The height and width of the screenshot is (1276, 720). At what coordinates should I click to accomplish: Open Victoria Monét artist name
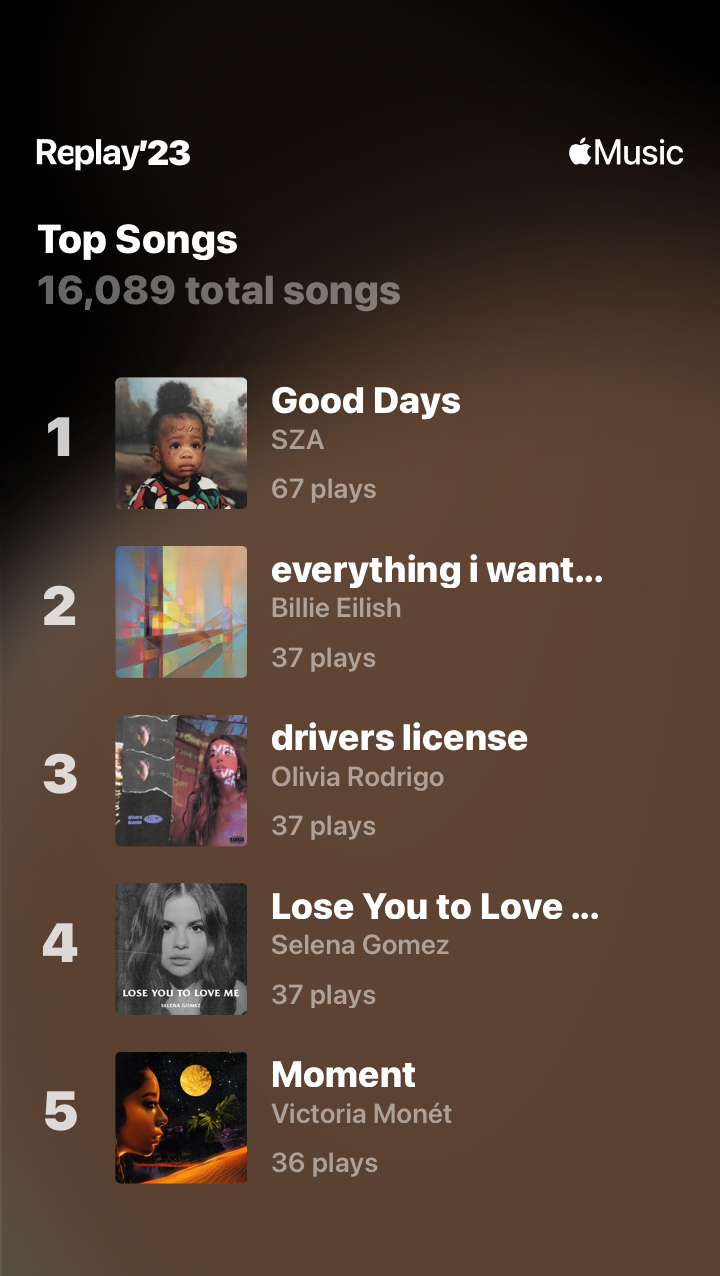[x=361, y=1114]
